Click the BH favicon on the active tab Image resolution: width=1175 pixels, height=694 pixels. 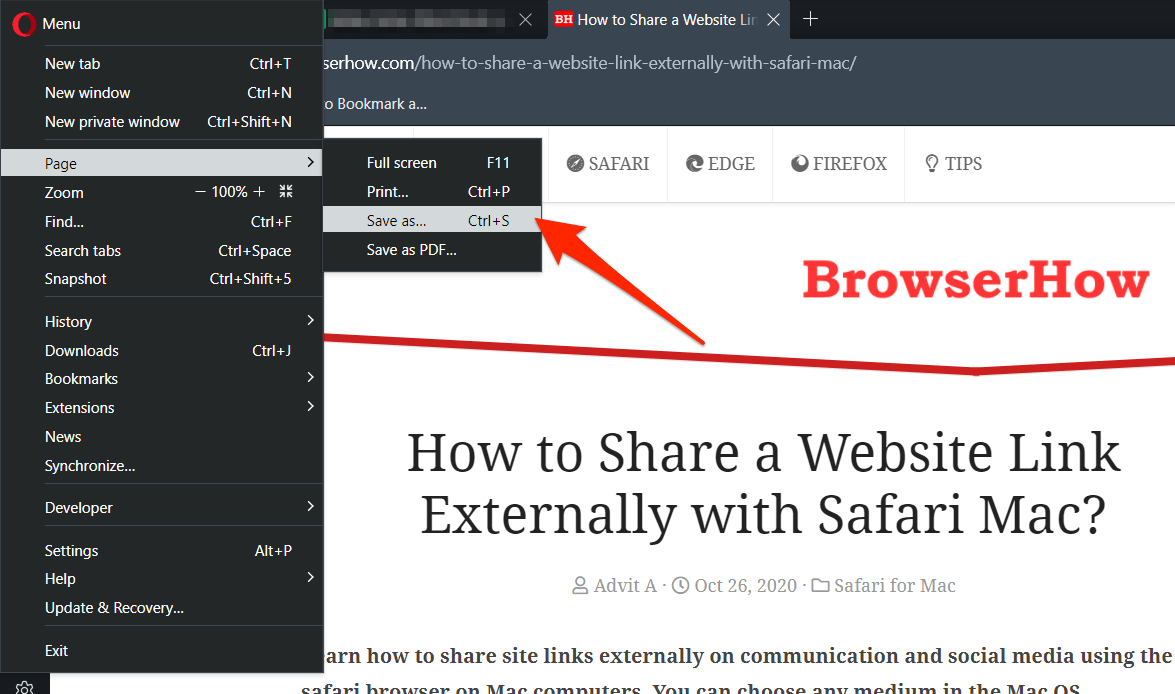pos(564,19)
